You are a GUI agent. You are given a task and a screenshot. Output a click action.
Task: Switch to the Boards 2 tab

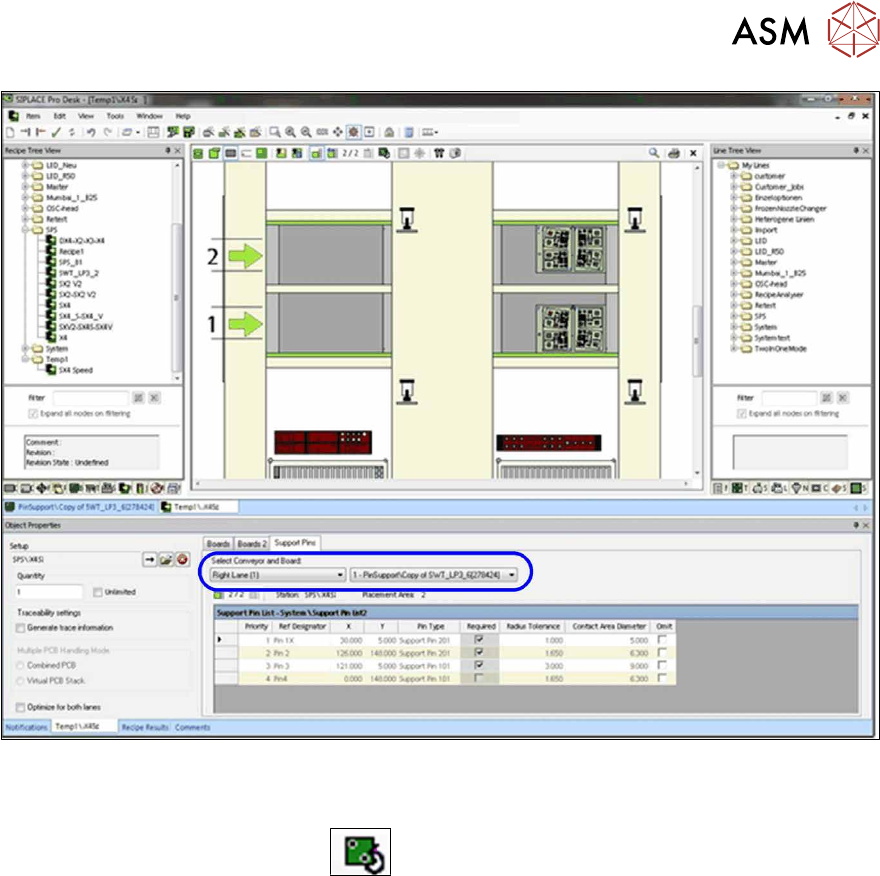point(251,544)
